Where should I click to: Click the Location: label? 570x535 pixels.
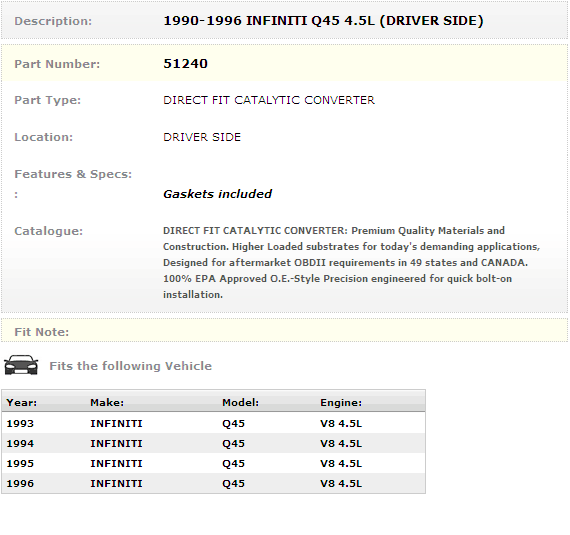44,137
